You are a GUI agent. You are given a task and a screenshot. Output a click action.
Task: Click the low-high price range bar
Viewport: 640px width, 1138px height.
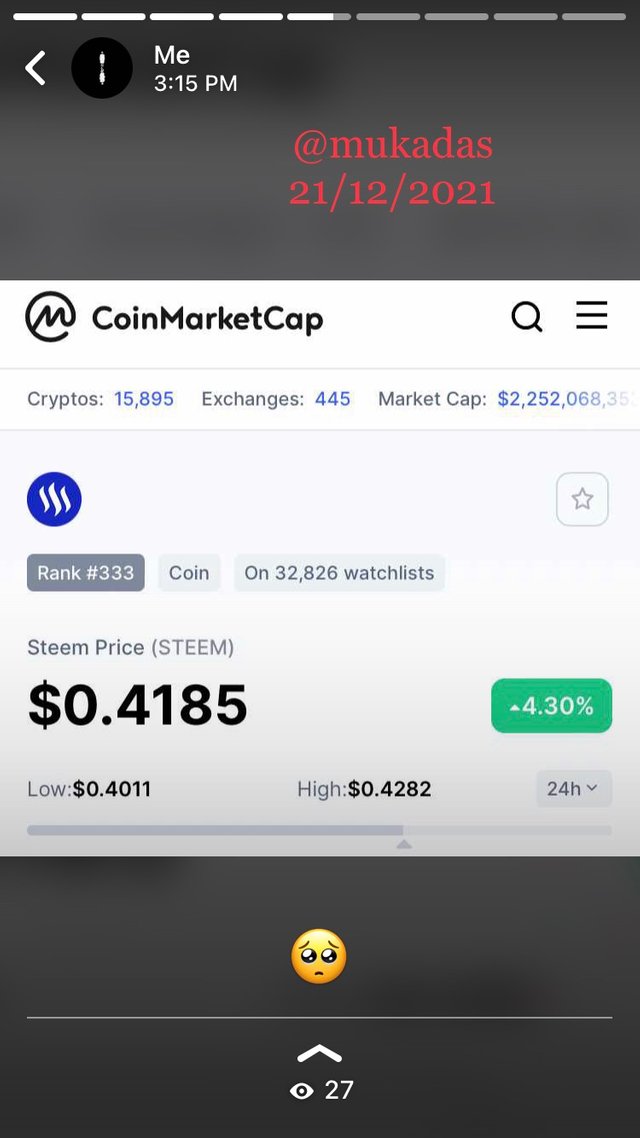click(319, 830)
